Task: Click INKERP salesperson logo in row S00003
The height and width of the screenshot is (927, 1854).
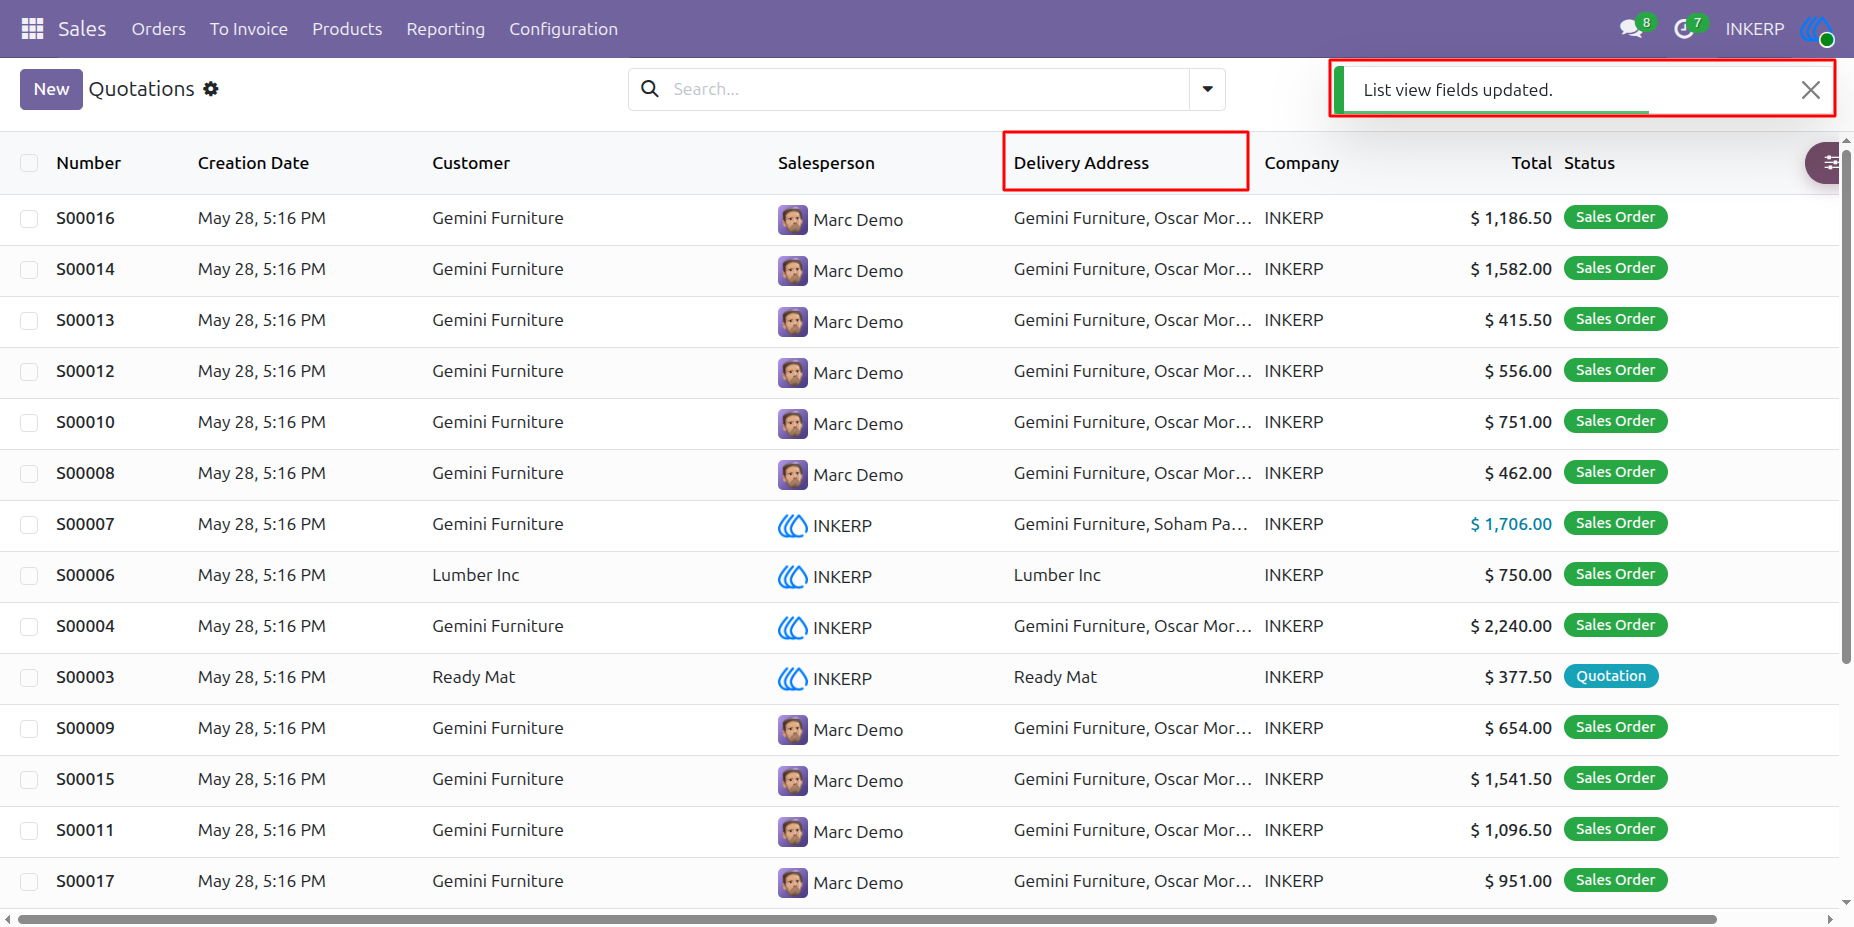Action: click(793, 679)
